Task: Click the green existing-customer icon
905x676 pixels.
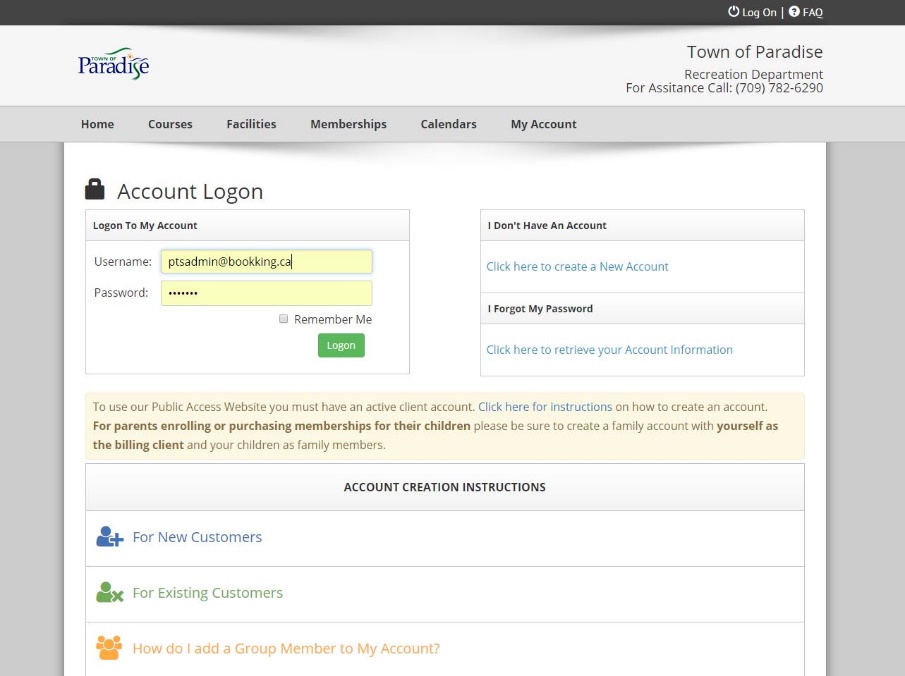Action: [x=109, y=593]
